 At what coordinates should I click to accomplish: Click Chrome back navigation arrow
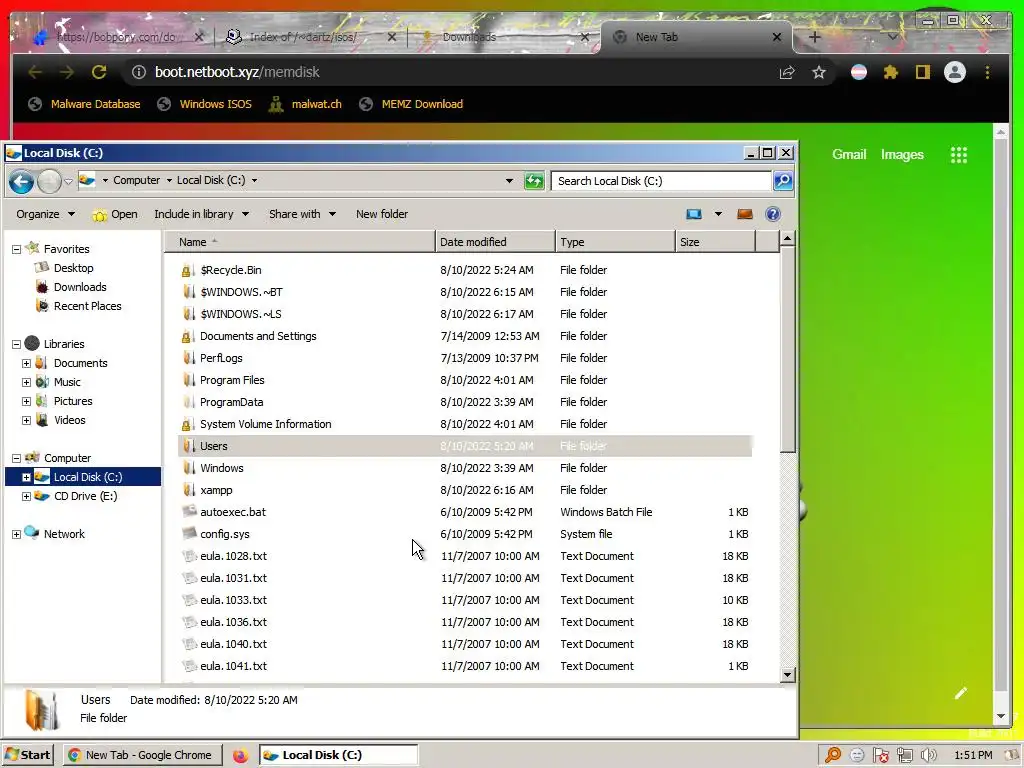(35, 72)
